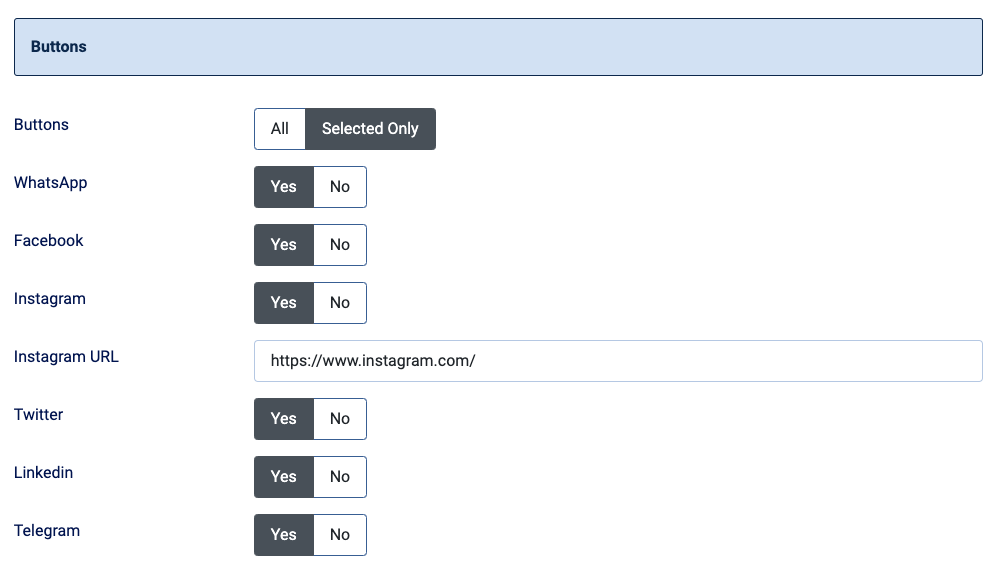
Task: Enable Linkedin with Yes
Action: (x=284, y=477)
